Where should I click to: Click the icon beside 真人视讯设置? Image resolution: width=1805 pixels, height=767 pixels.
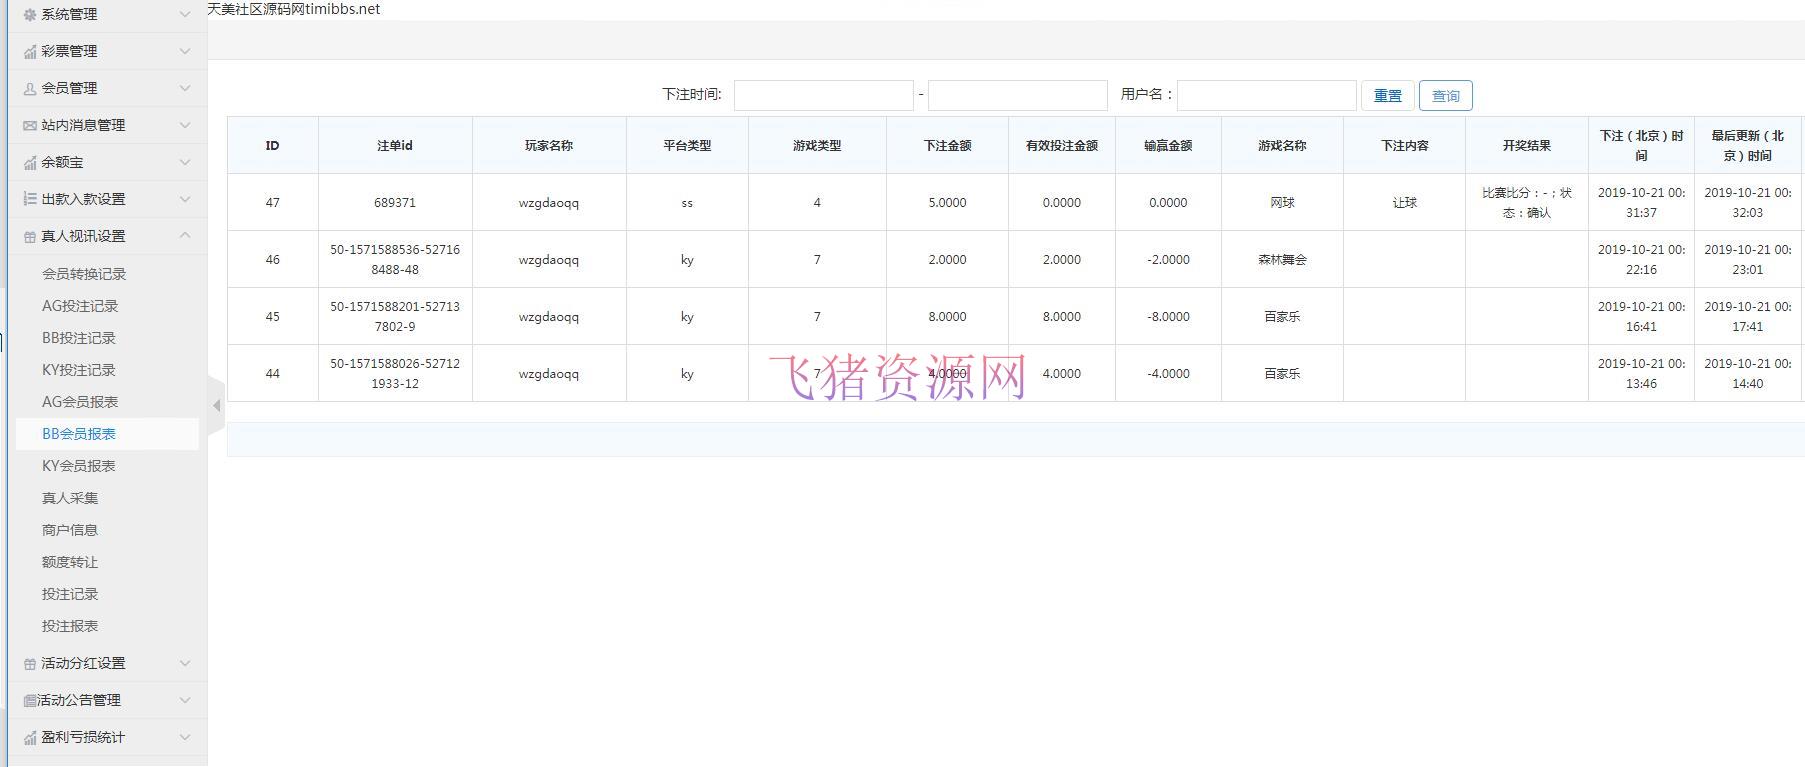(x=30, y=237)
